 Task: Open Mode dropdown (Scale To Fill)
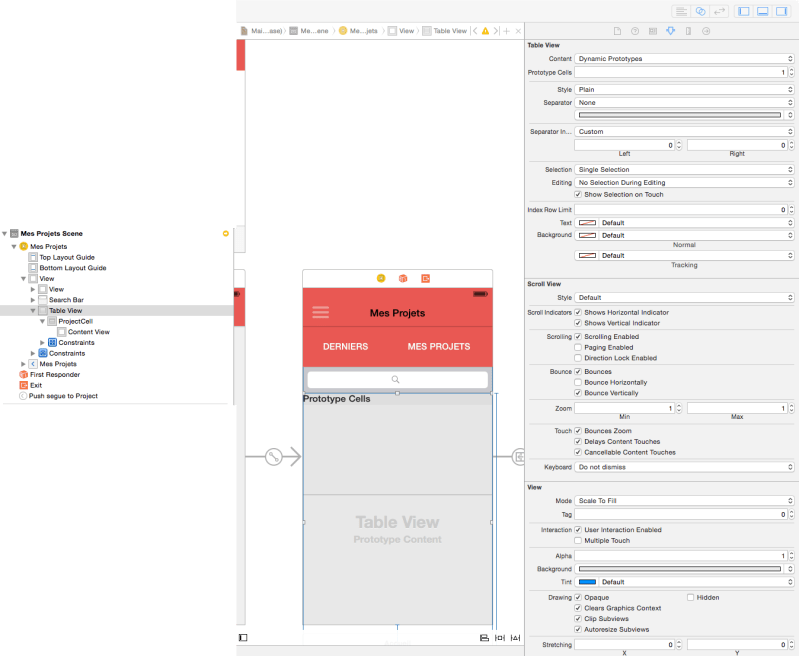[684, 501]
